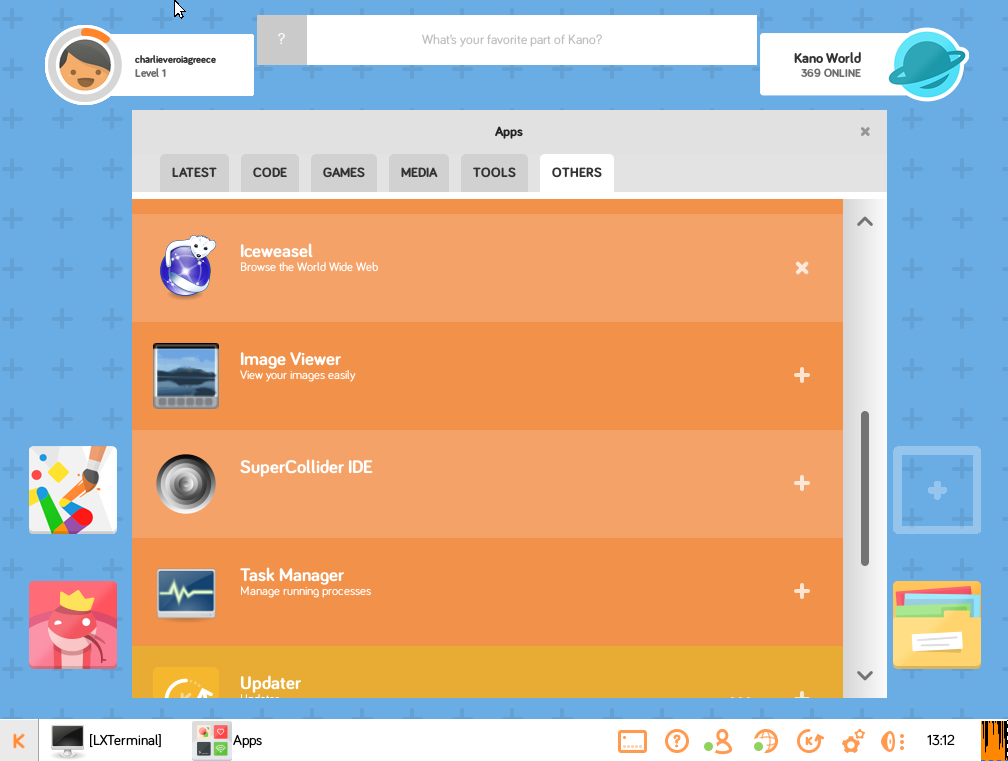
Task: Click the scroll up arrow in Apps
Action: [865, 222]
